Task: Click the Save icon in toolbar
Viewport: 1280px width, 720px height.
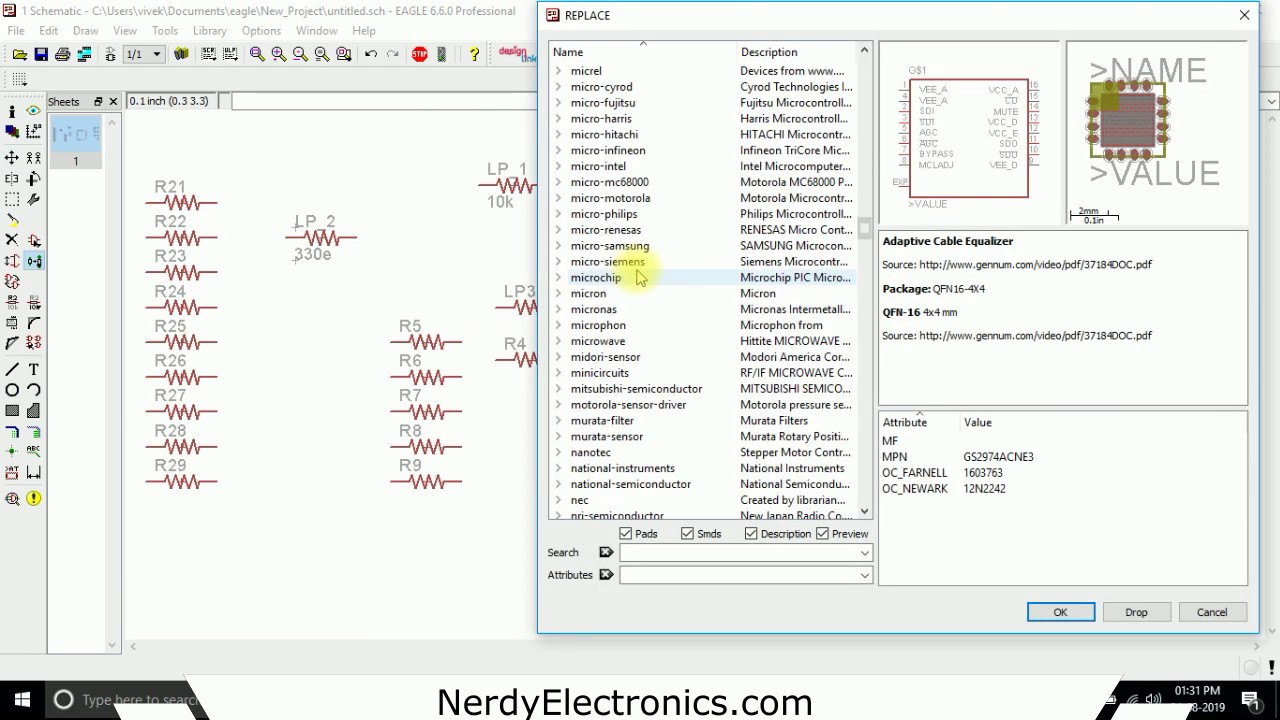Action: point(41,54)
